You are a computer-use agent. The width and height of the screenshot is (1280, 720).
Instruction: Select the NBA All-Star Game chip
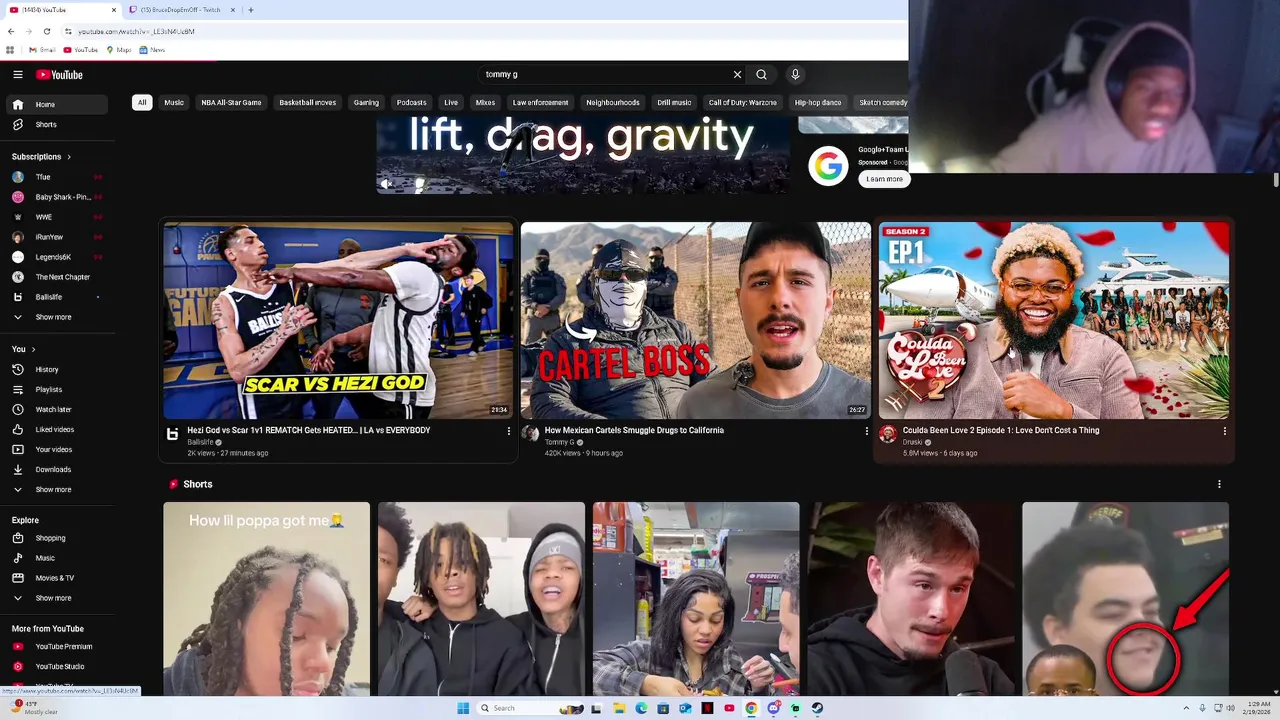point(231,103)
